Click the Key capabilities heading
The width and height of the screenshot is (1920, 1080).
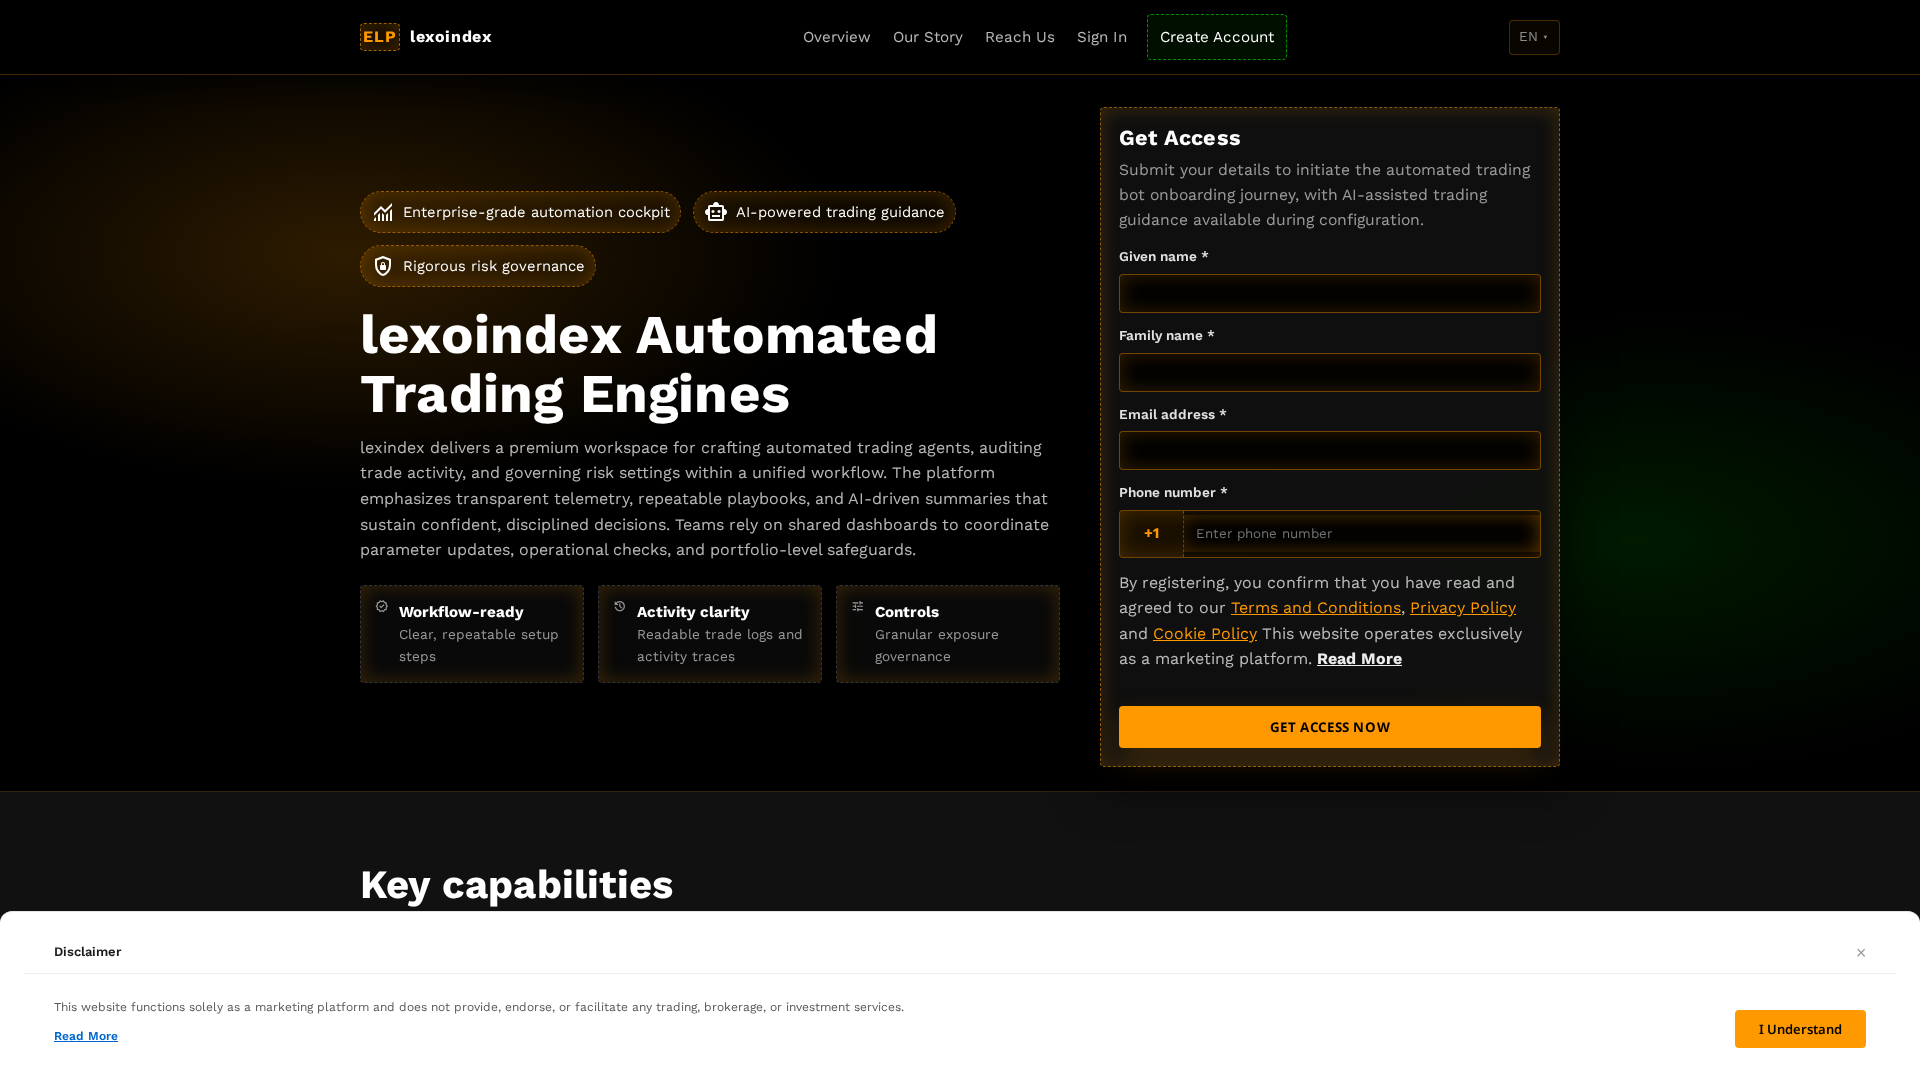click(x=516, y=885)
